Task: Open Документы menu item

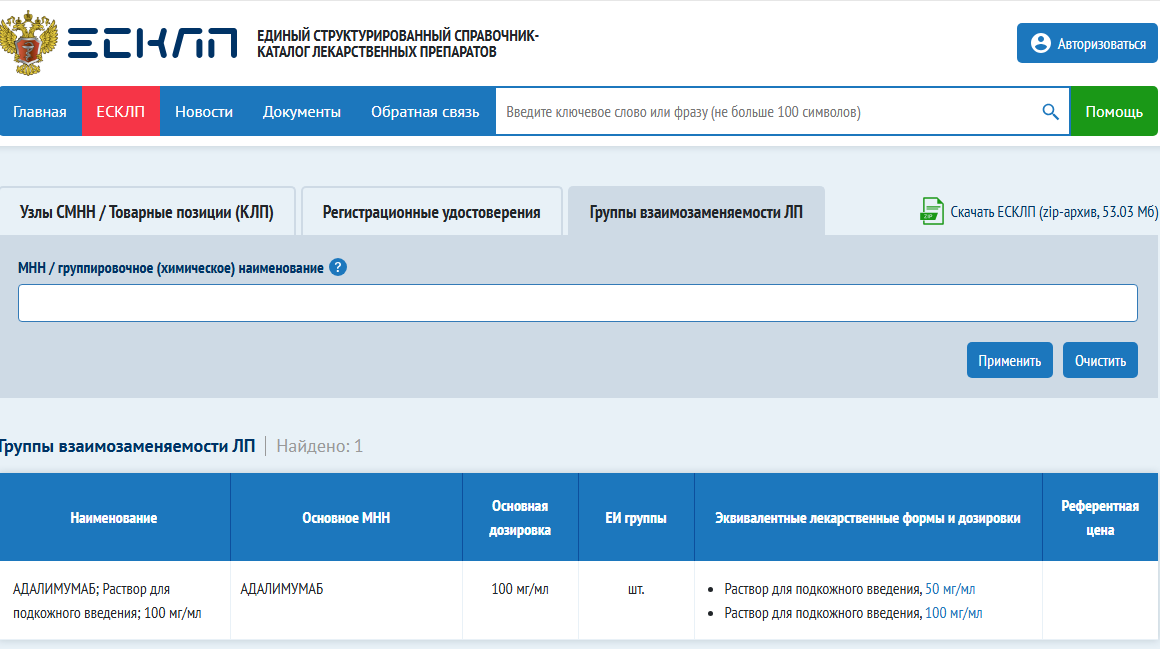Action: [x=302, y=112]
